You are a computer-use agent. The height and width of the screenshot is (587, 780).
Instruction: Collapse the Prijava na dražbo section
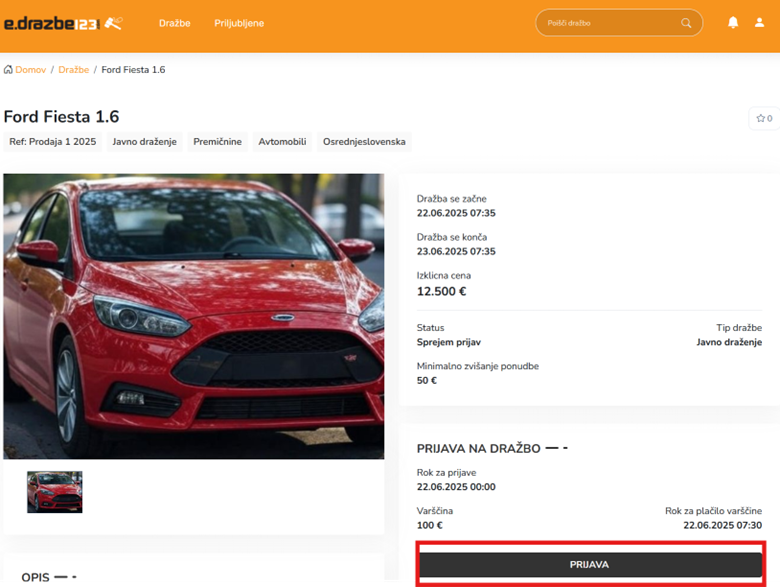[556, 448]
